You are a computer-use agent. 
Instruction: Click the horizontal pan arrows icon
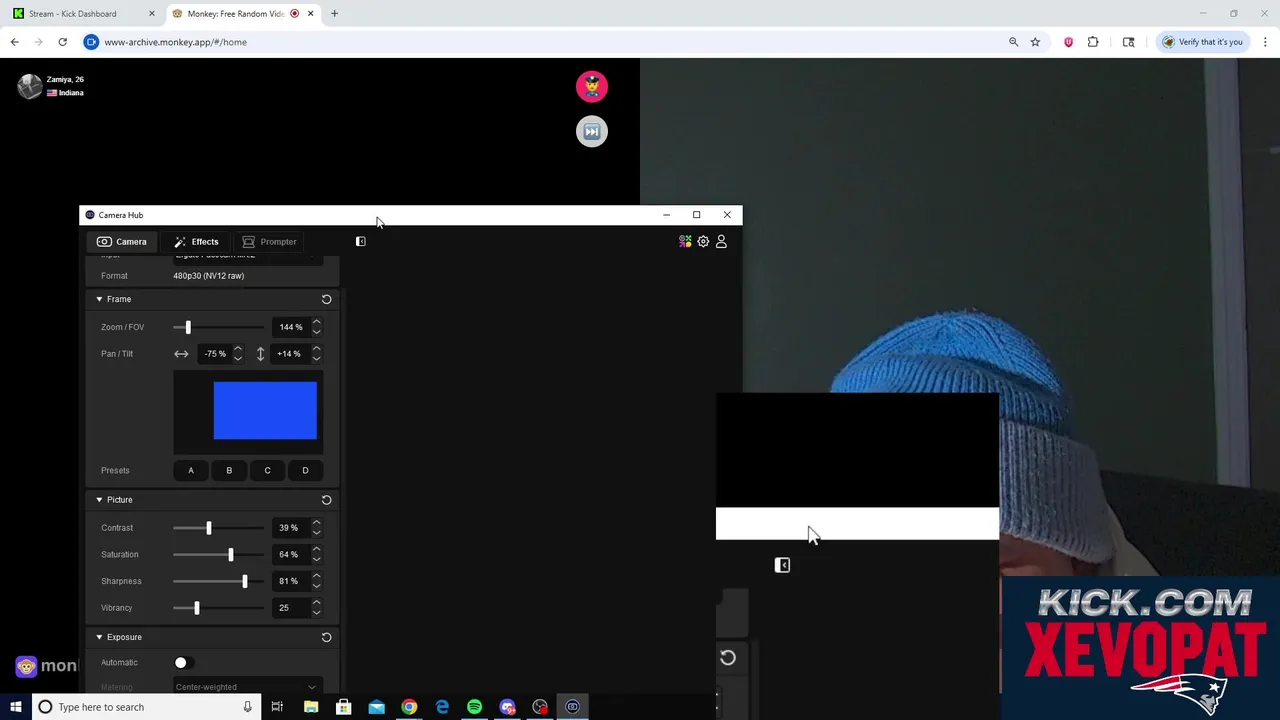click(x=181, y=354)
